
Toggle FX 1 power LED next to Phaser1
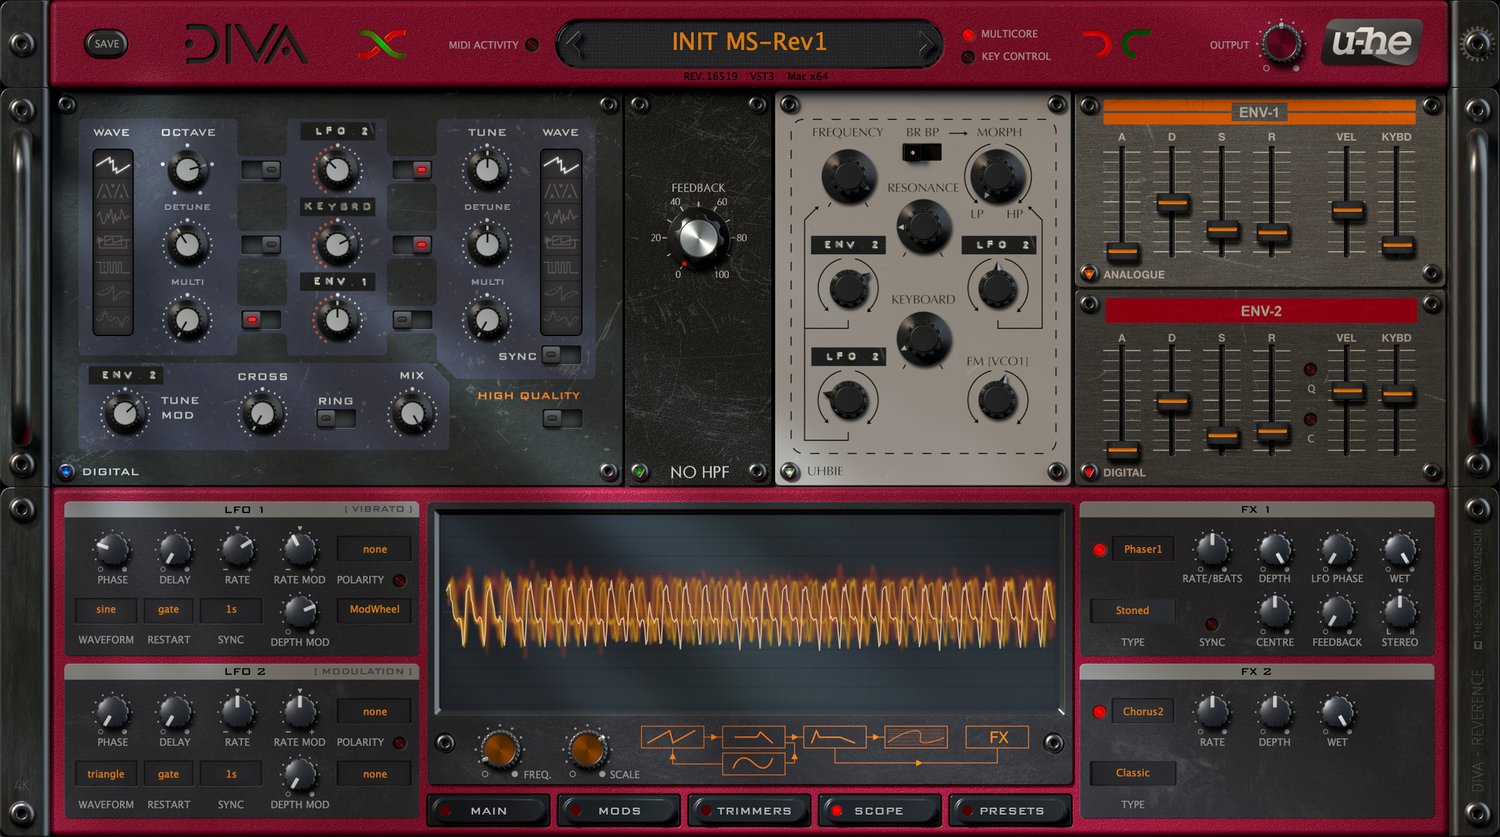click(1099, 550)
